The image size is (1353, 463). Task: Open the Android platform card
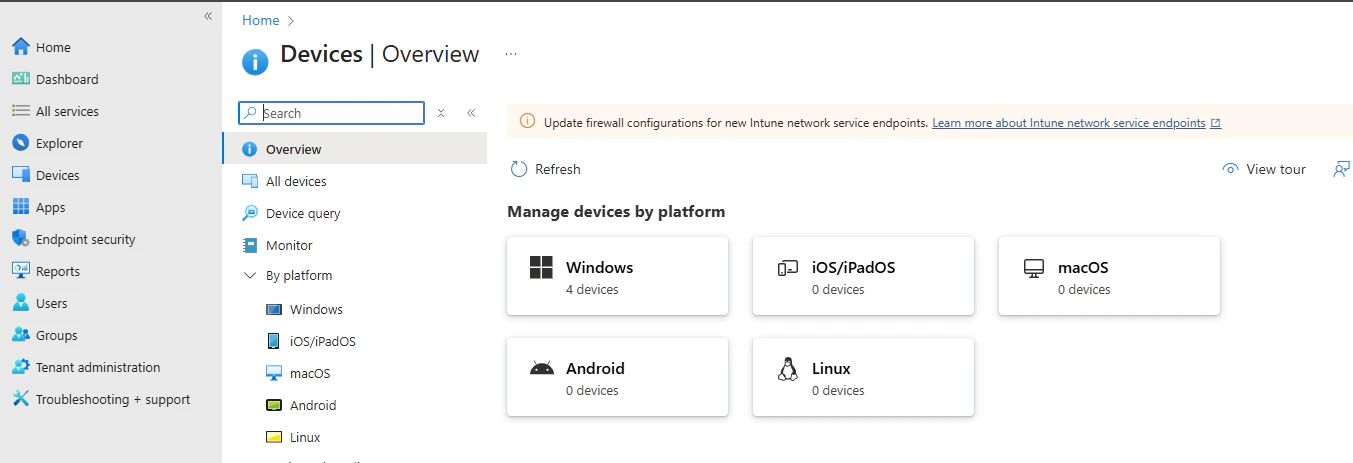pyautogui.click(x=617, y=377)
